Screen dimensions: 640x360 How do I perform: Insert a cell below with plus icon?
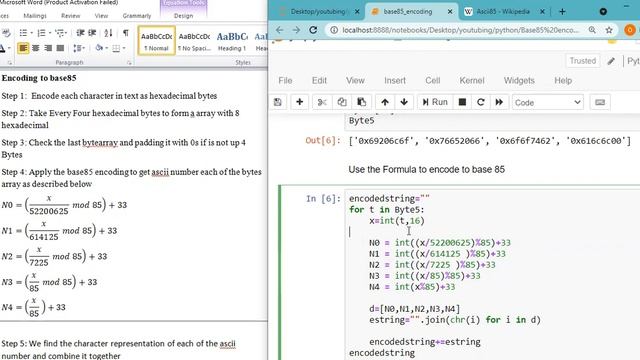tap(299, 102)
